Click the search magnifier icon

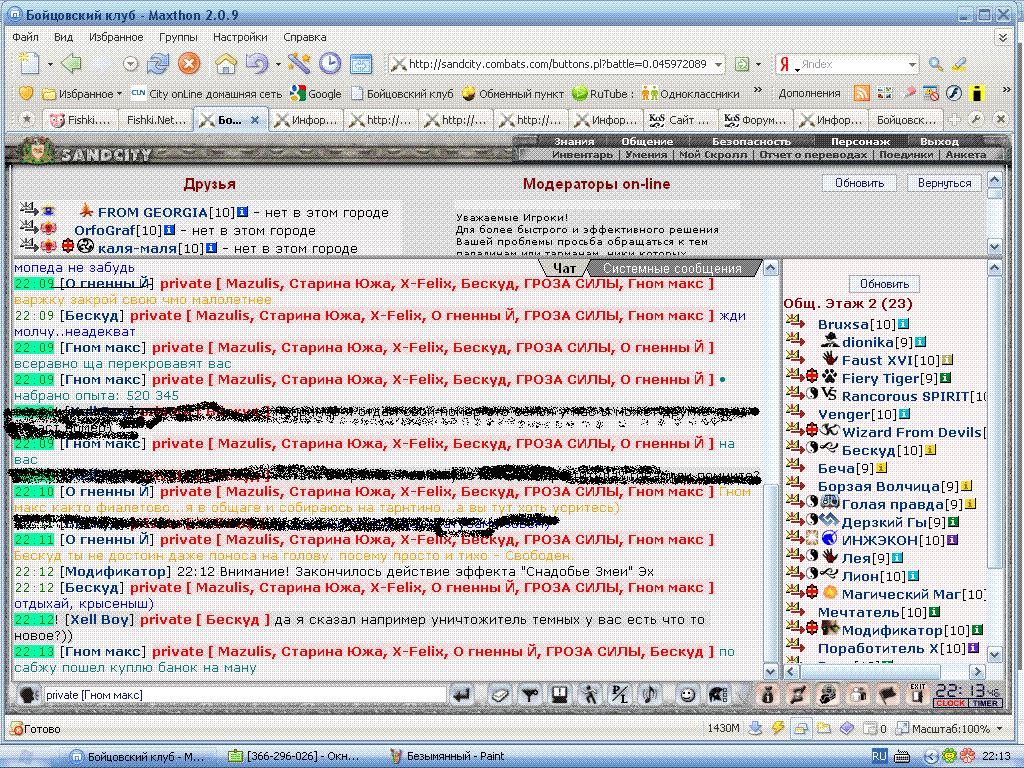pyautogui.click(x=936, y=64)
